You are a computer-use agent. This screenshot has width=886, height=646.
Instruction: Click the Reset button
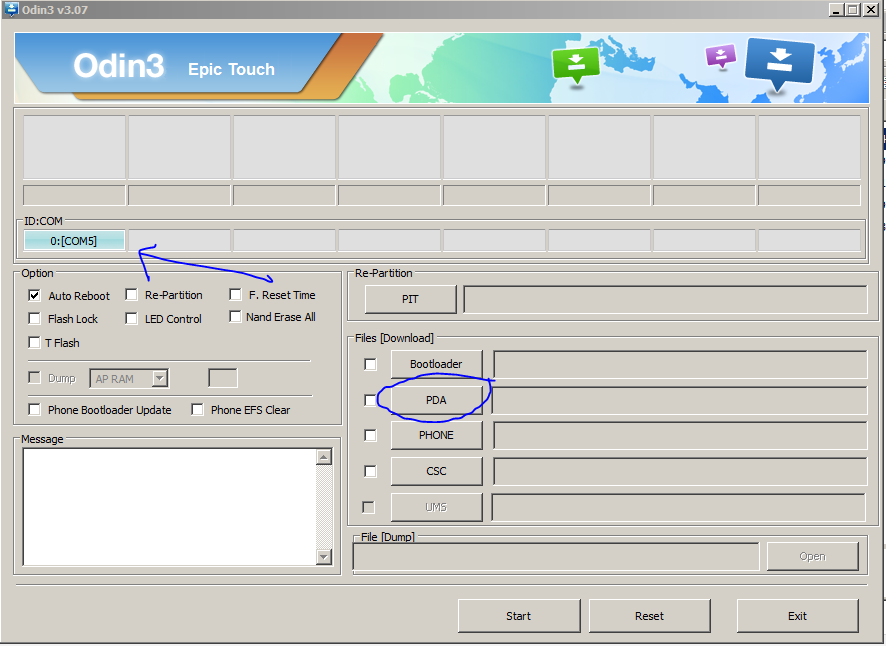pos(649,616)
